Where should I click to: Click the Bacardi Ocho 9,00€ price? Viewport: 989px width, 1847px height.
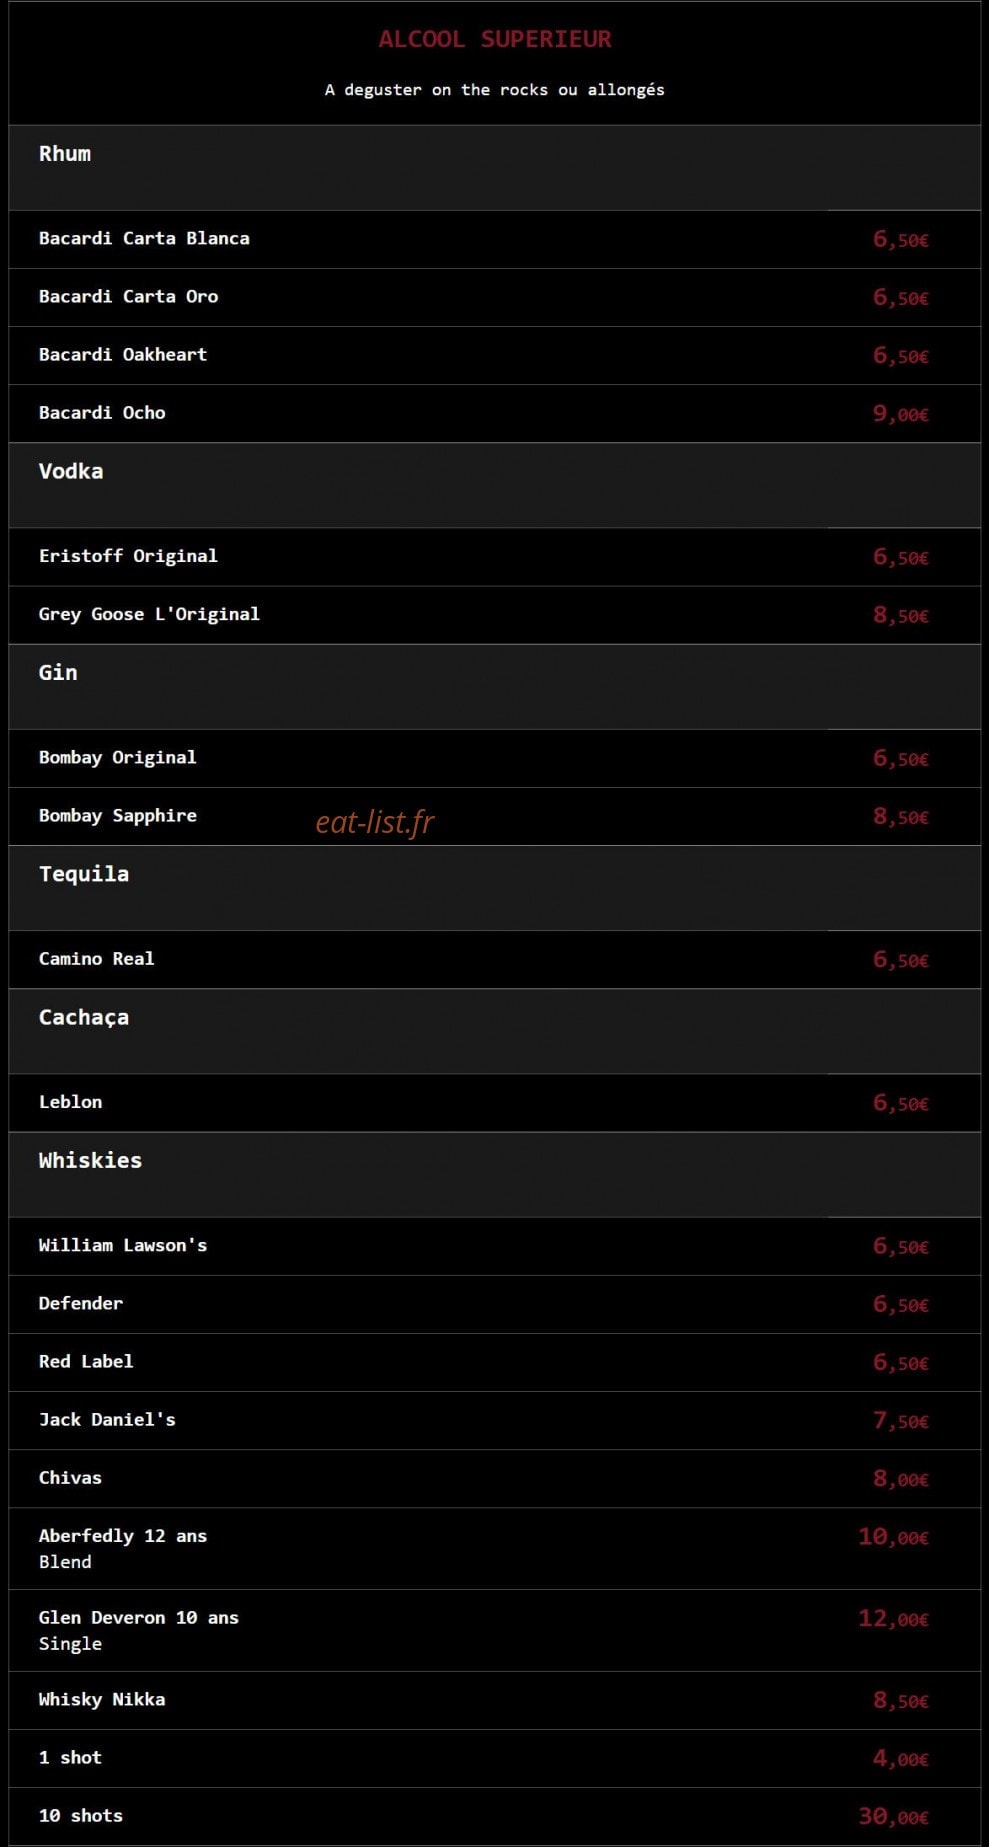pyautogui.click(x=900, y=414)
